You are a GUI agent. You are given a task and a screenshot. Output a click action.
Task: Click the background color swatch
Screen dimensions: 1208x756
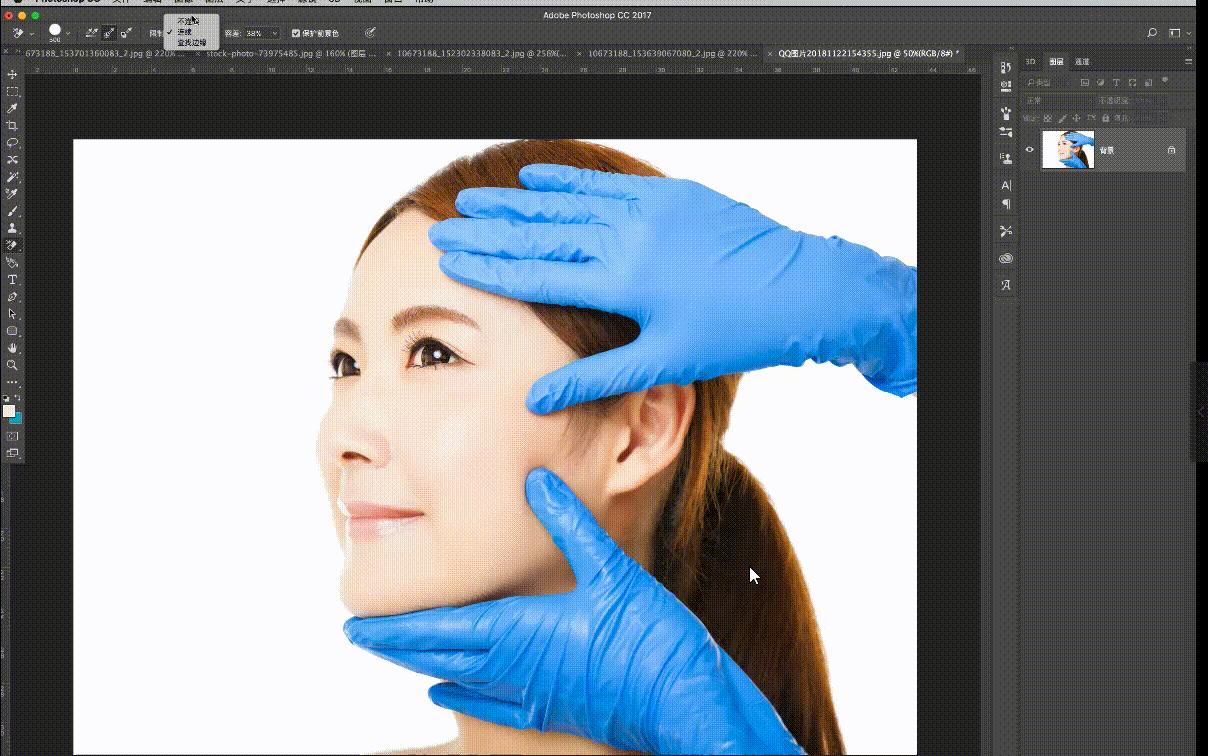pyautogui.click(x=17, y=418)
